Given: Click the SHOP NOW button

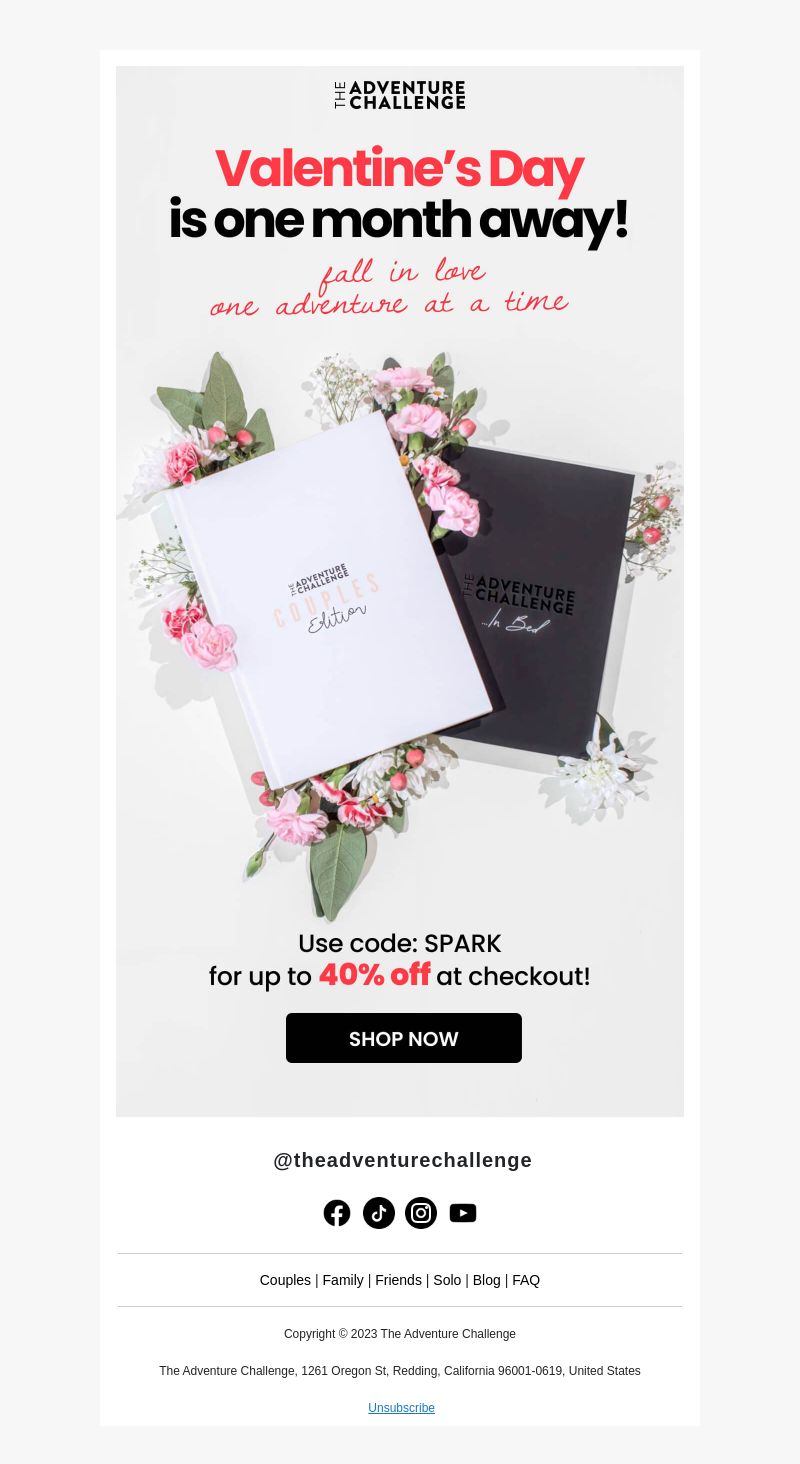Looking at the screenshot, I should [404, 1038].
